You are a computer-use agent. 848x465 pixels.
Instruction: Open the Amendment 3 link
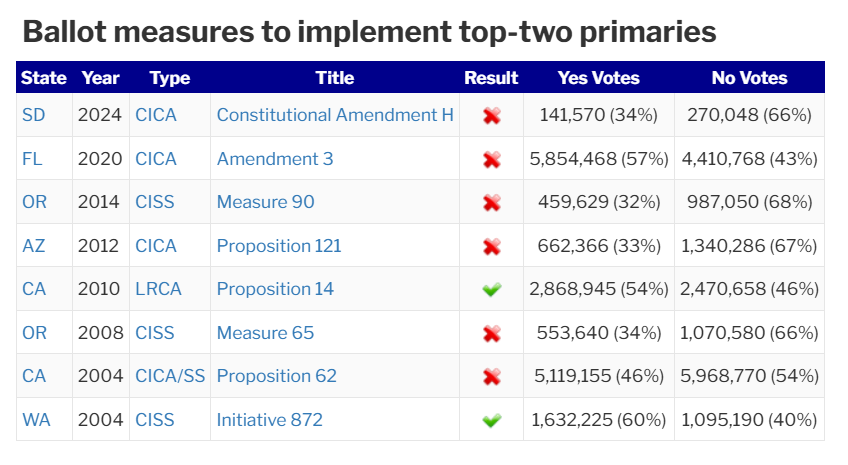pos(275,159)
